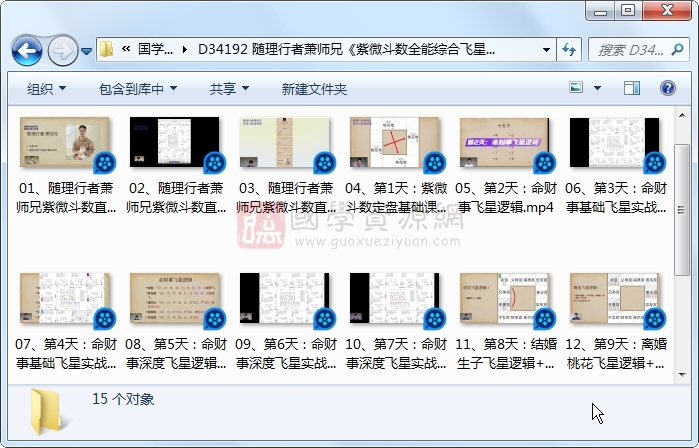Viewport: 699px width, 448px height.
Task: Open the 组织 menu
Action: tap(46, 89)
